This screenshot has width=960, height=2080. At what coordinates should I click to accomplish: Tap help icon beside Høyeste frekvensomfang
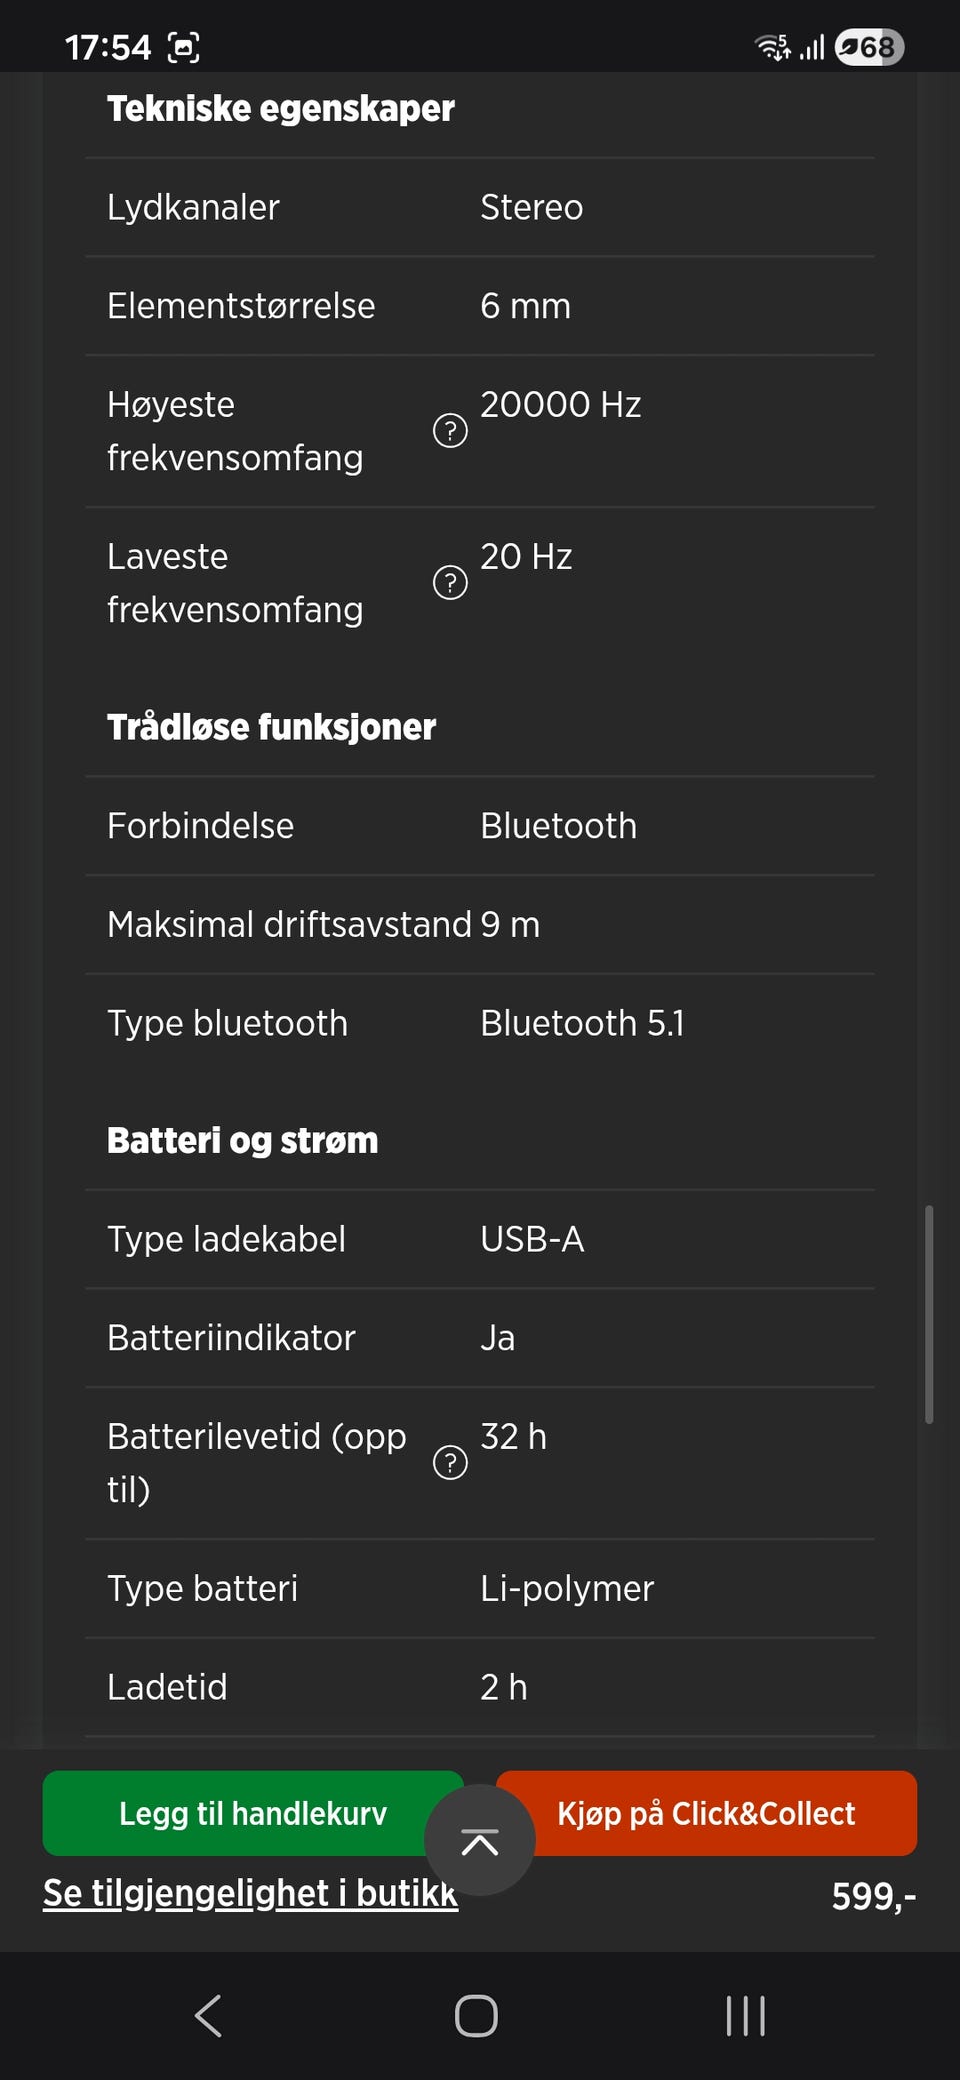click(x=450, y=431)
